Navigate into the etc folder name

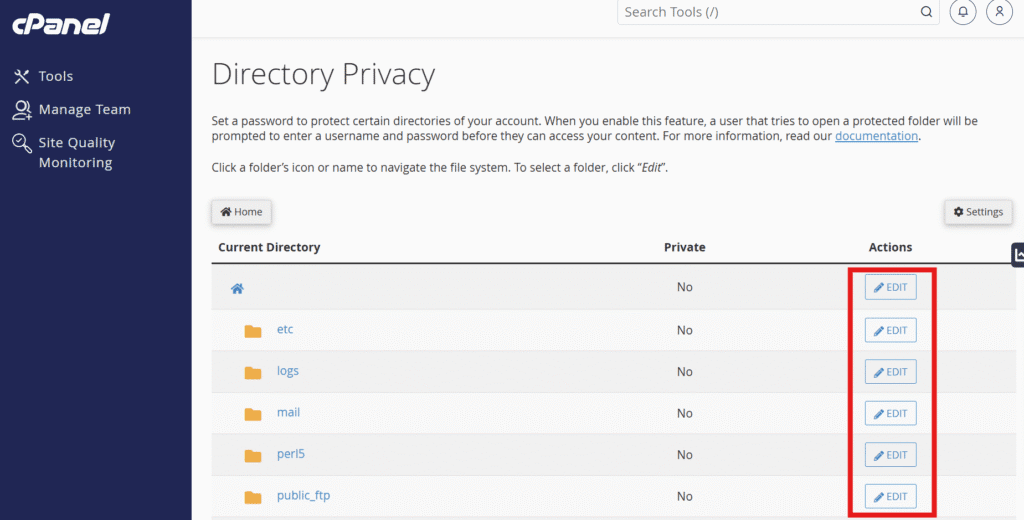(285, 329)
